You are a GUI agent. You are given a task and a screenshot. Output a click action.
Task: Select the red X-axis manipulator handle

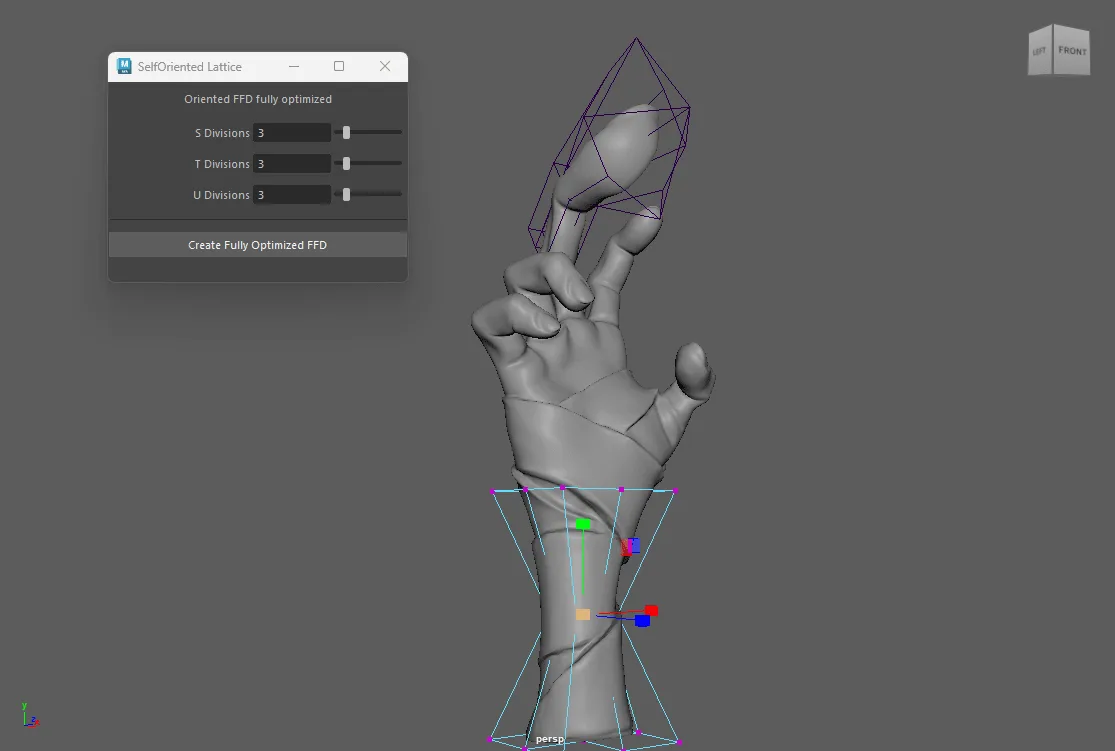coord(651,610)
